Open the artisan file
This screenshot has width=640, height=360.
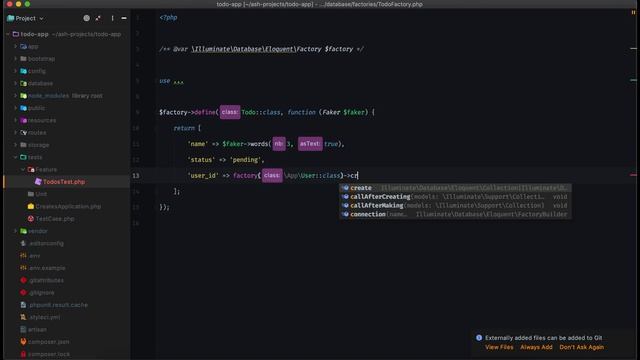[37, 329]
